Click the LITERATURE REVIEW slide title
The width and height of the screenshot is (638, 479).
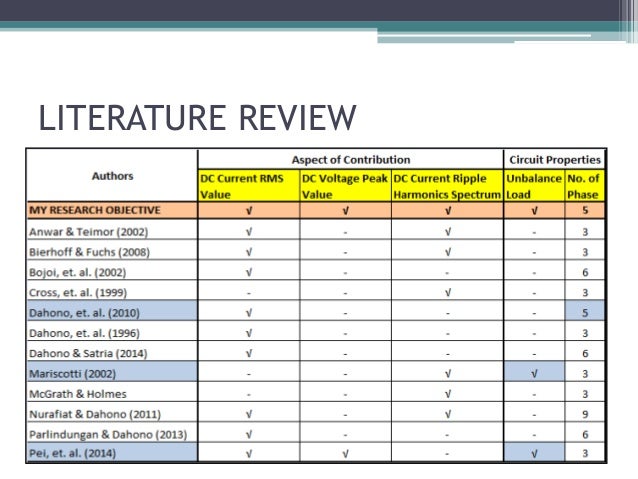pyautogui.click(x=197, y=118)
